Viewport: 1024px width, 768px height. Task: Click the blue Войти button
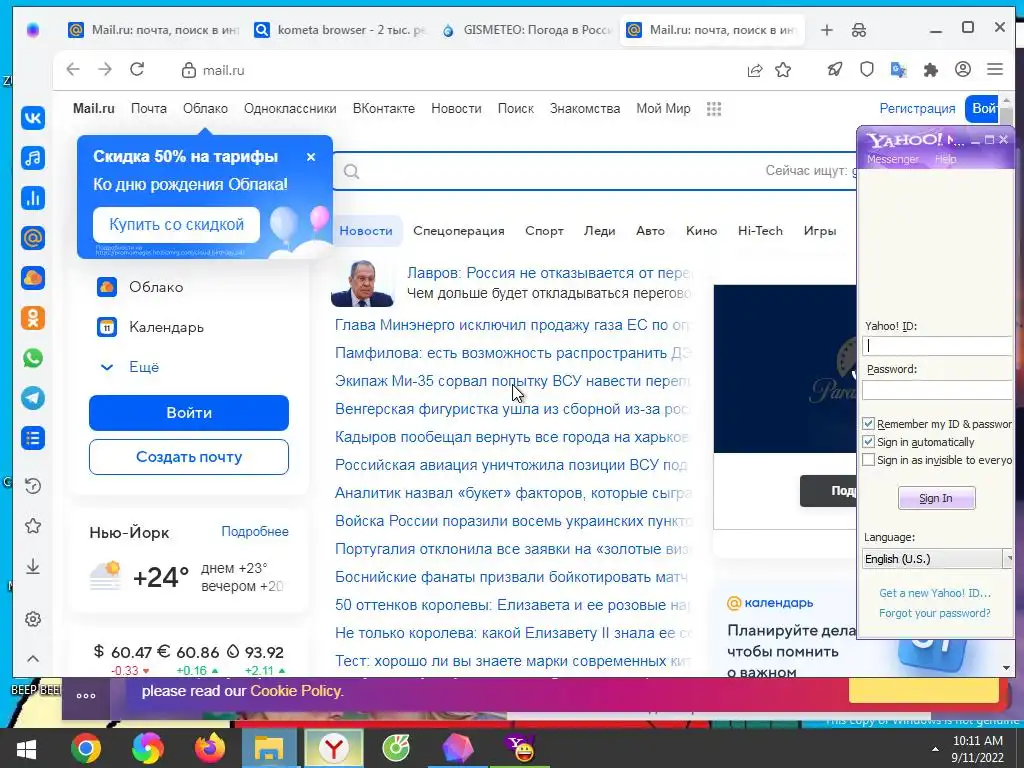coord(189,413)
